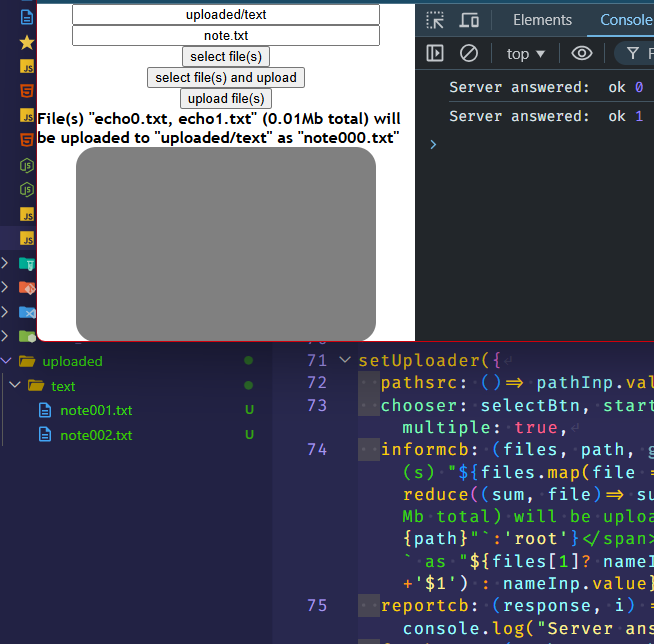This screenshot has width=654, height=644.
Task: Click the U git status badge for note001.txt
Action: (x=249, y=410)
